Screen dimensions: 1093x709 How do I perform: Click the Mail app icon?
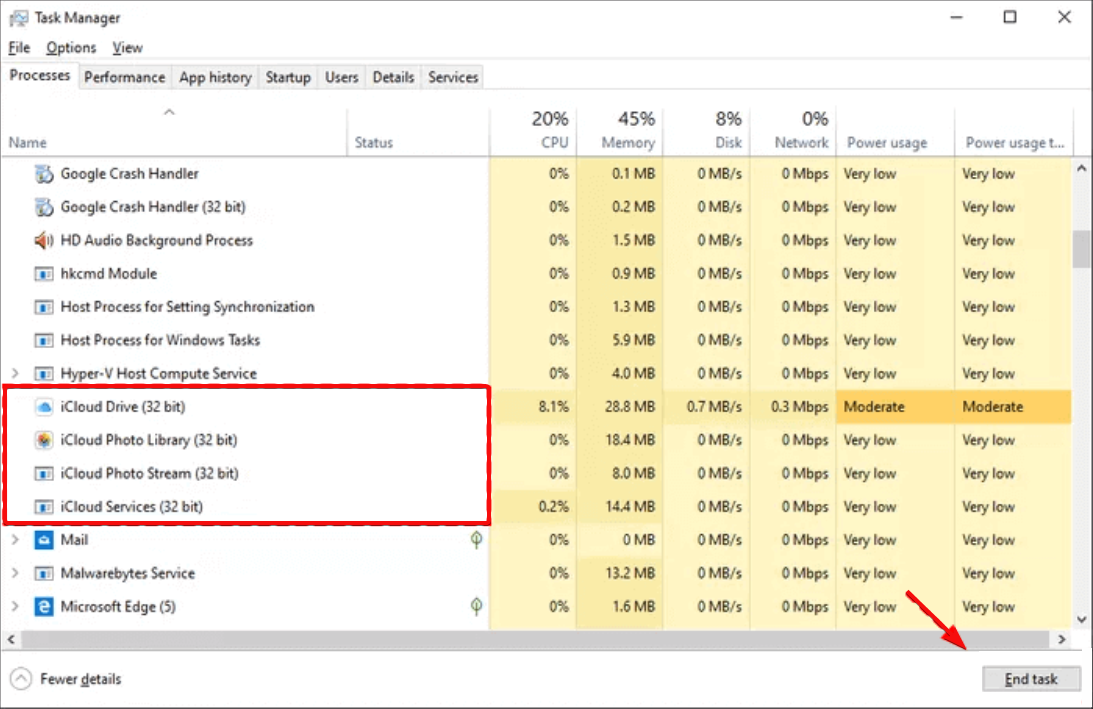pos(44,540)
